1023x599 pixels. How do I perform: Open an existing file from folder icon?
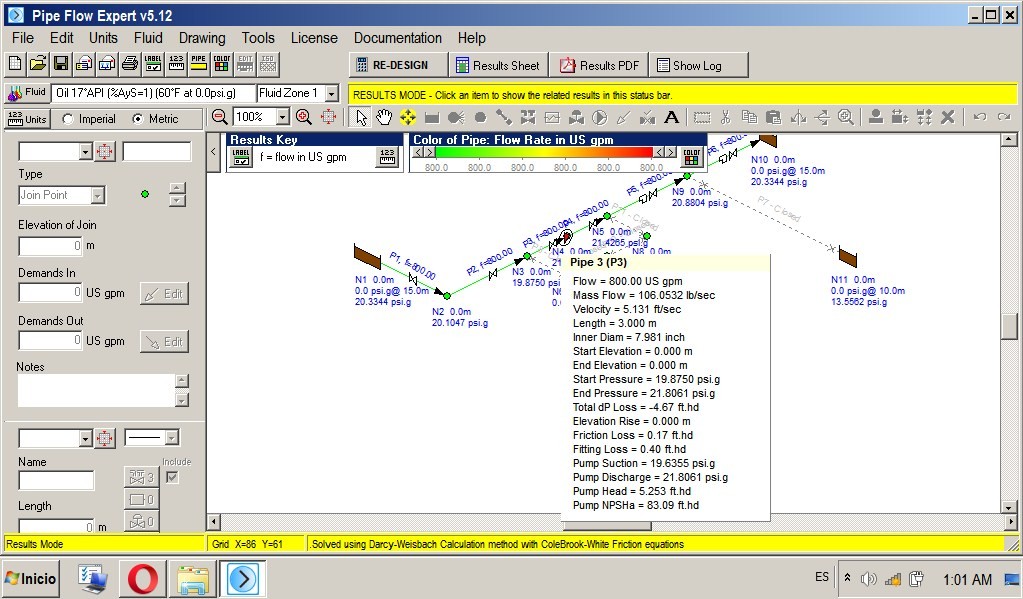click(38, 63)
